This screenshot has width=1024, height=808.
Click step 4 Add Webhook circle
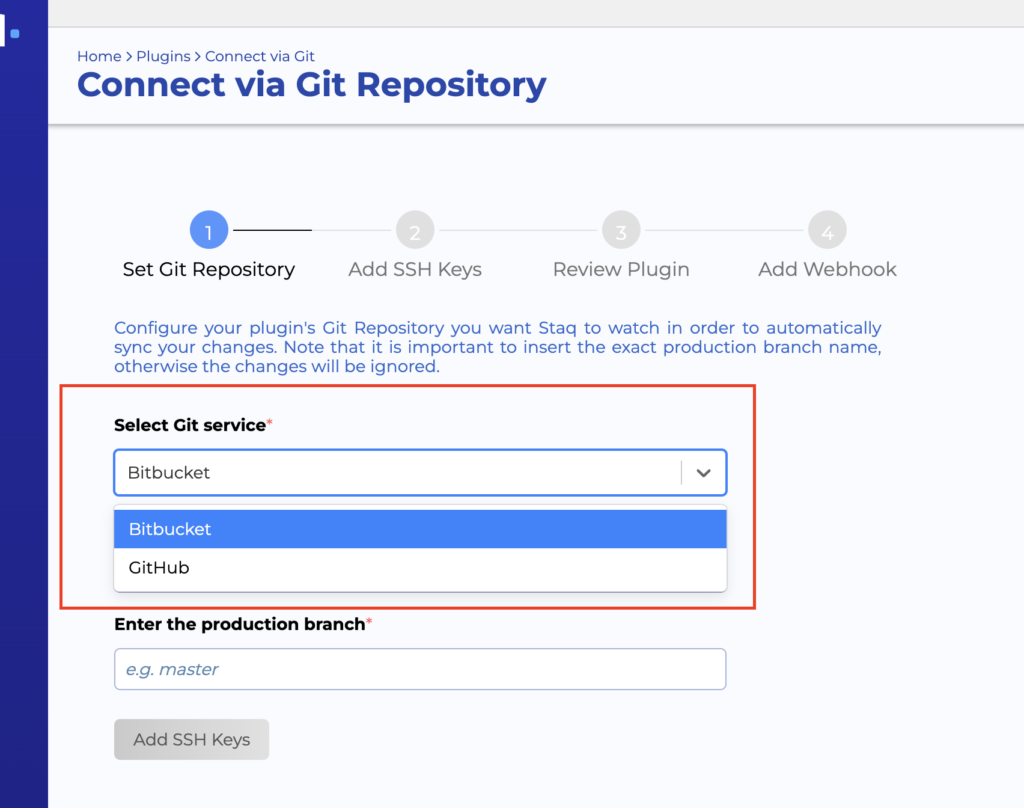click(827, 229)
